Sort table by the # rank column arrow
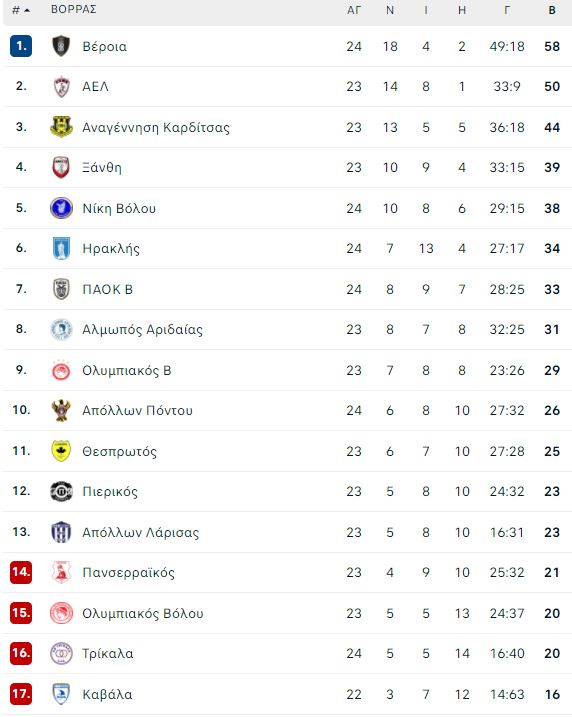Image resolution: width=572 pixels, height=717 pixels. 21,10
